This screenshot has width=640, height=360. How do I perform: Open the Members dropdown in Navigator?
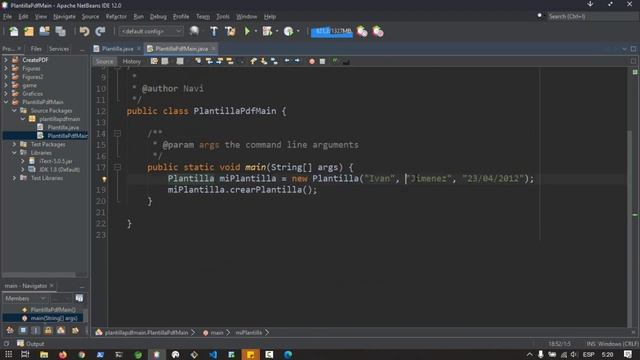coord(25,299)
